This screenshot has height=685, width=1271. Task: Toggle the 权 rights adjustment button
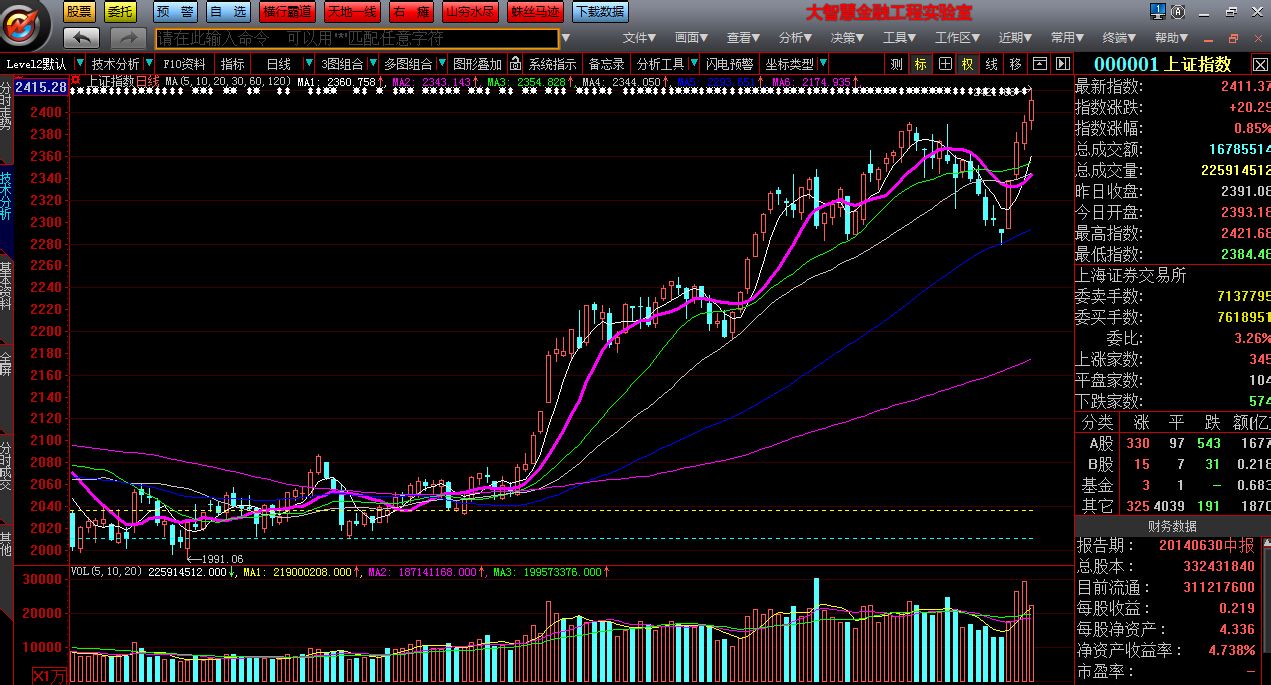pyautogui.click(x=967, y=64)
